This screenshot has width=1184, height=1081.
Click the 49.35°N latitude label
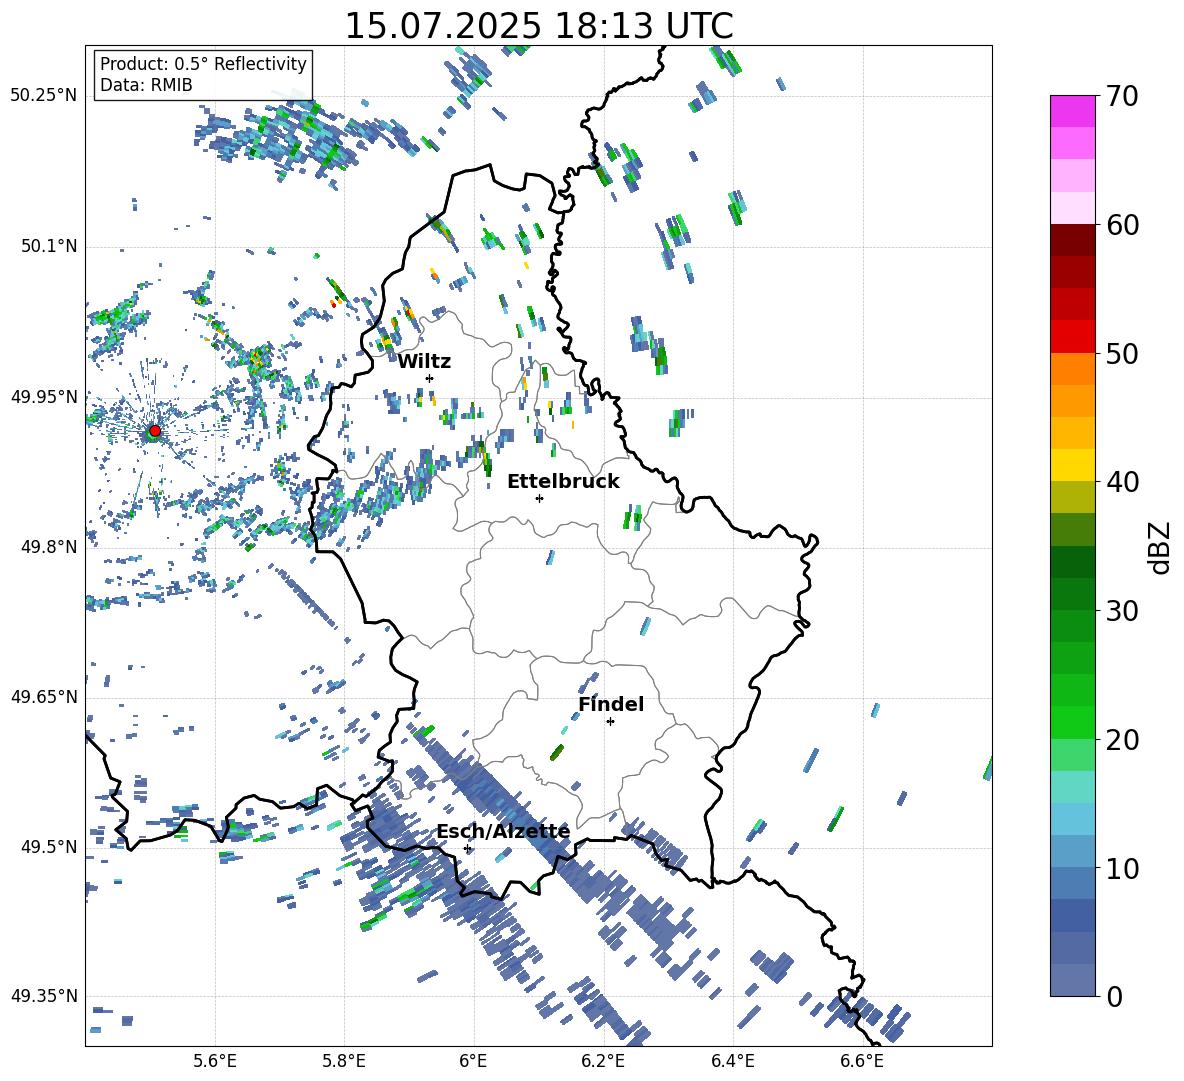coord(44,996)
